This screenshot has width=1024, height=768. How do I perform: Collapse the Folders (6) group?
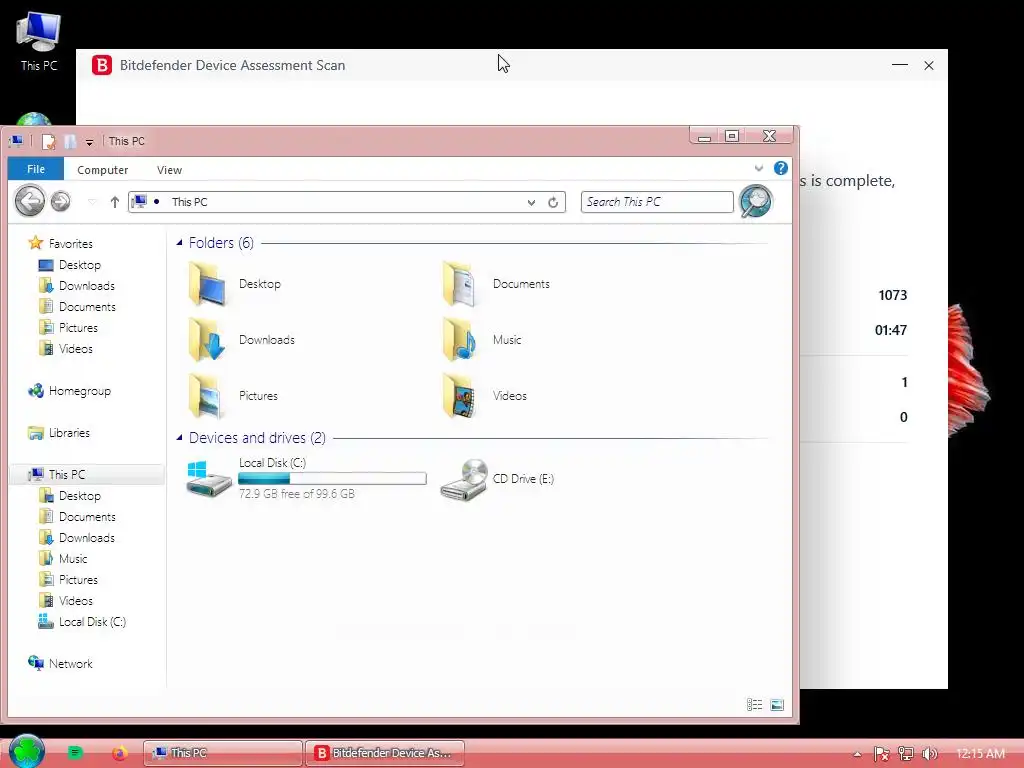pos(179,243)
